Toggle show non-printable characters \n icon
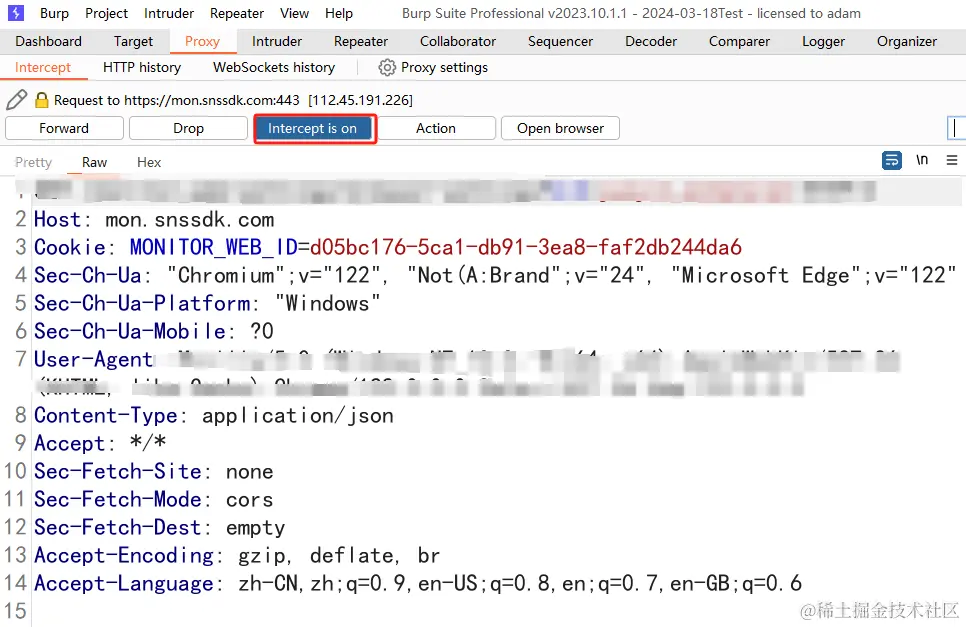This screenshot has height=627, width=966. coord(922,160)
